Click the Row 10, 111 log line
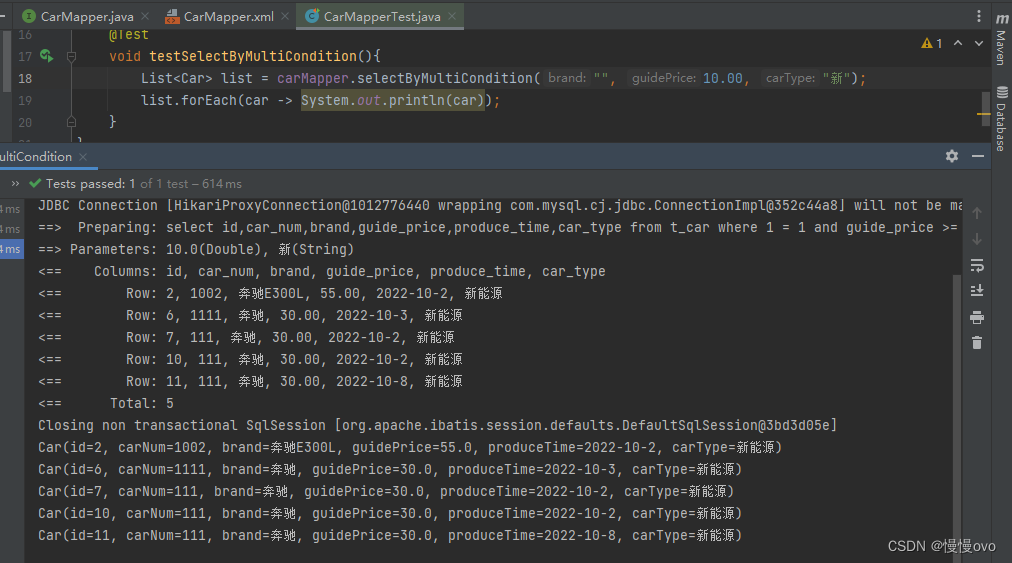This screenshot has height=563, width=1012. [x=250, y=359]
